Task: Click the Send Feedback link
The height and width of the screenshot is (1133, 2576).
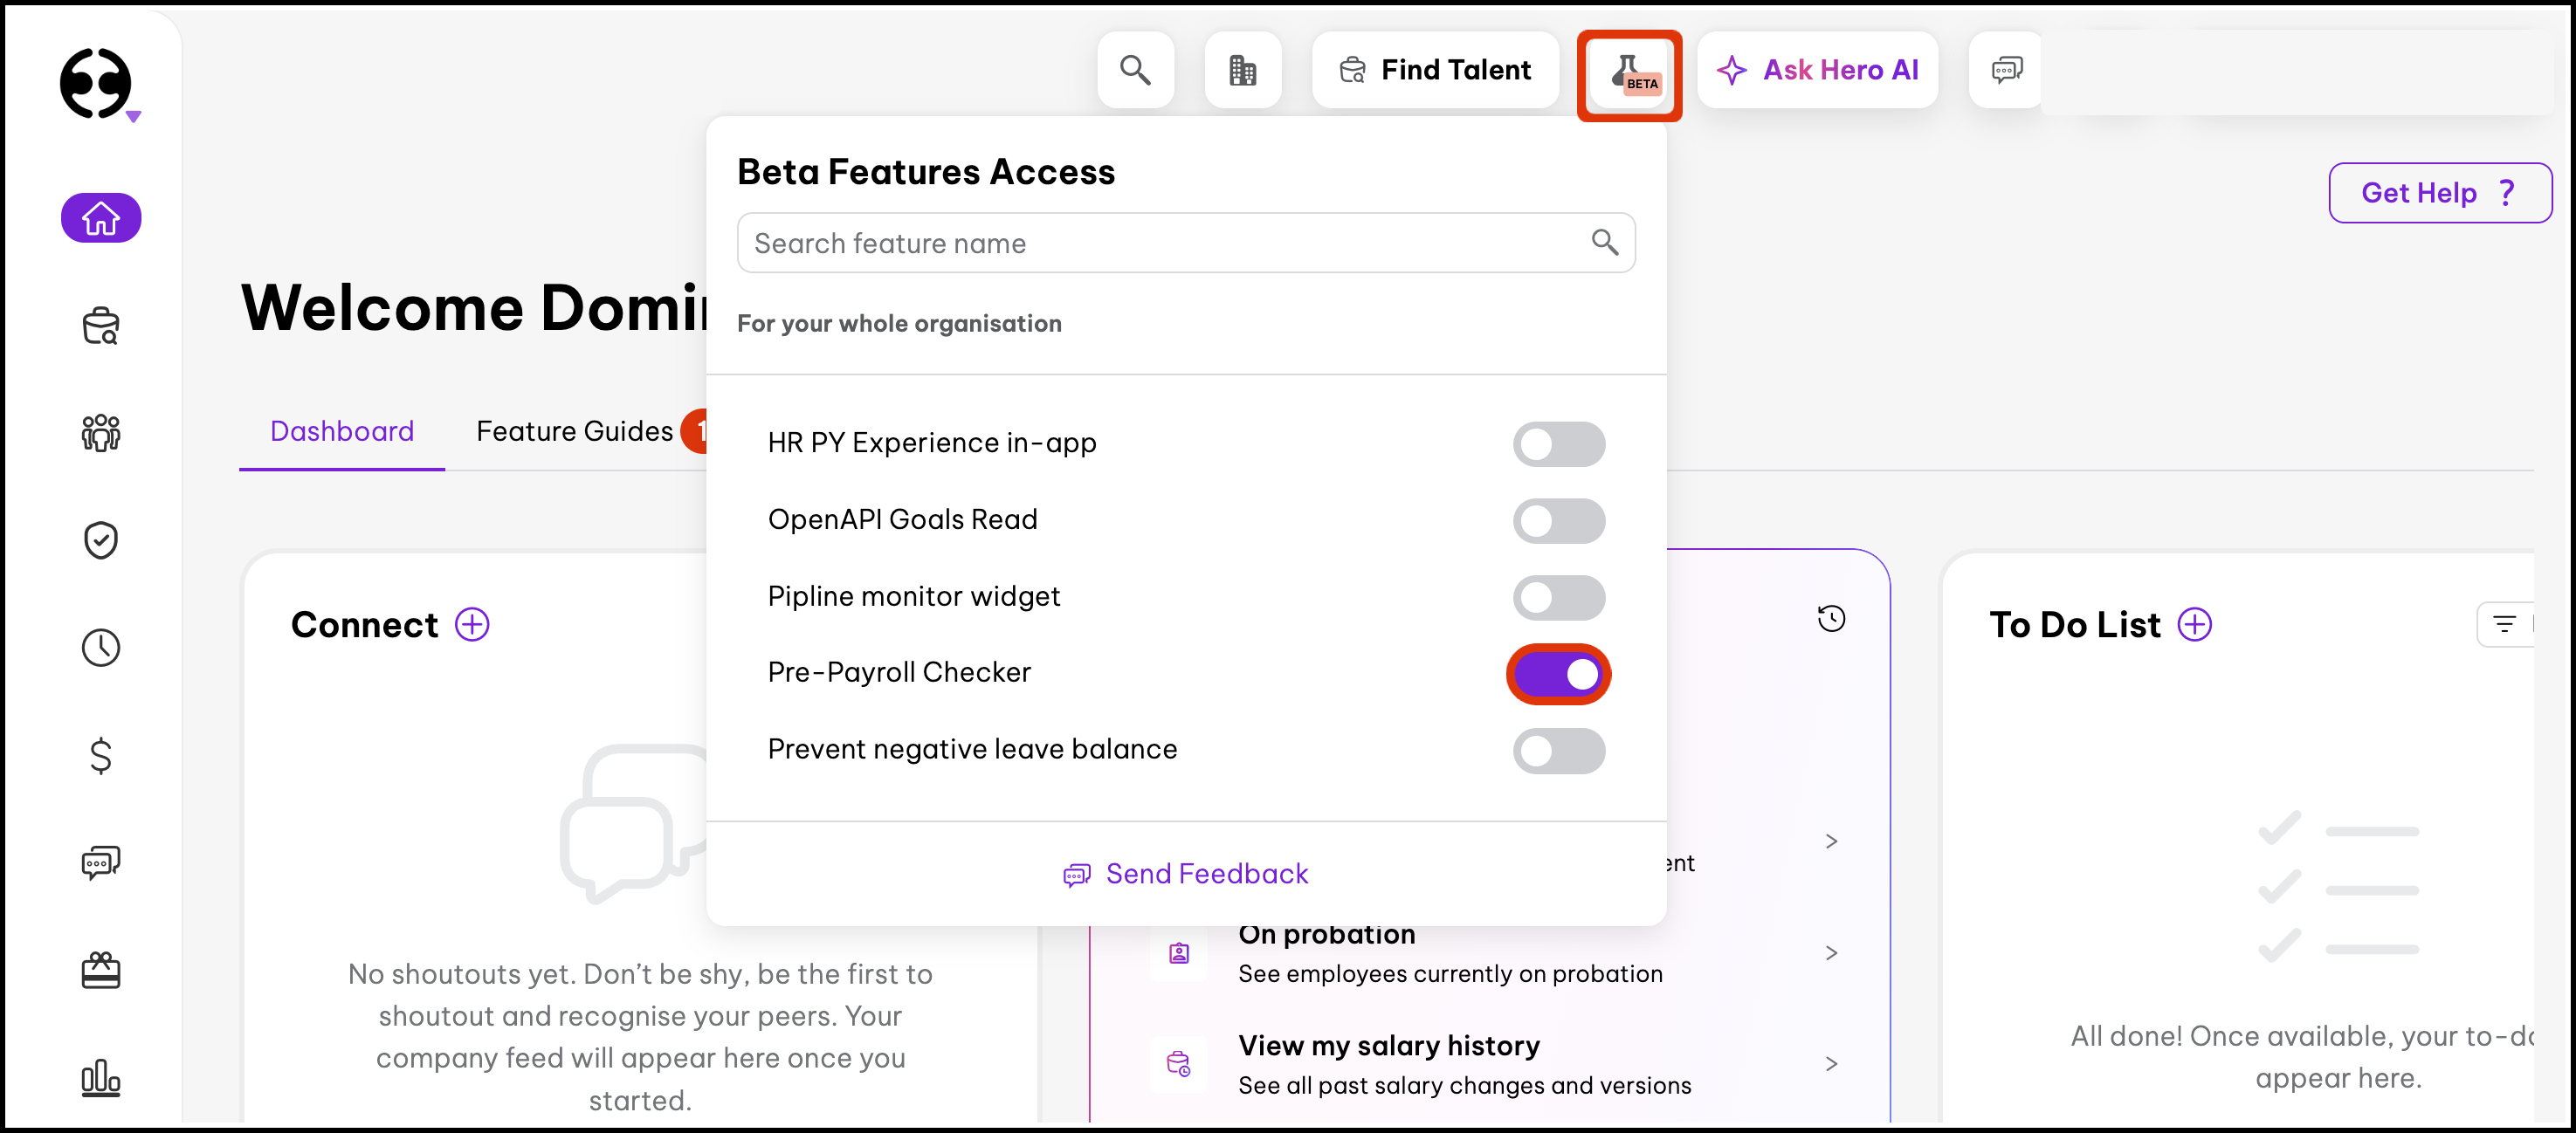Action: point(1186,874)
